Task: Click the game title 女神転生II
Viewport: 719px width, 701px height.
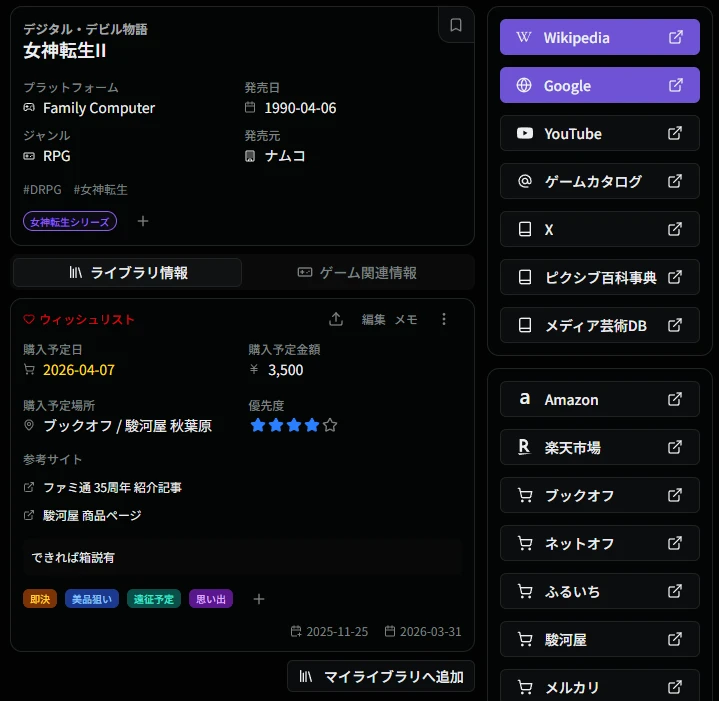Action: coord(65,50)
